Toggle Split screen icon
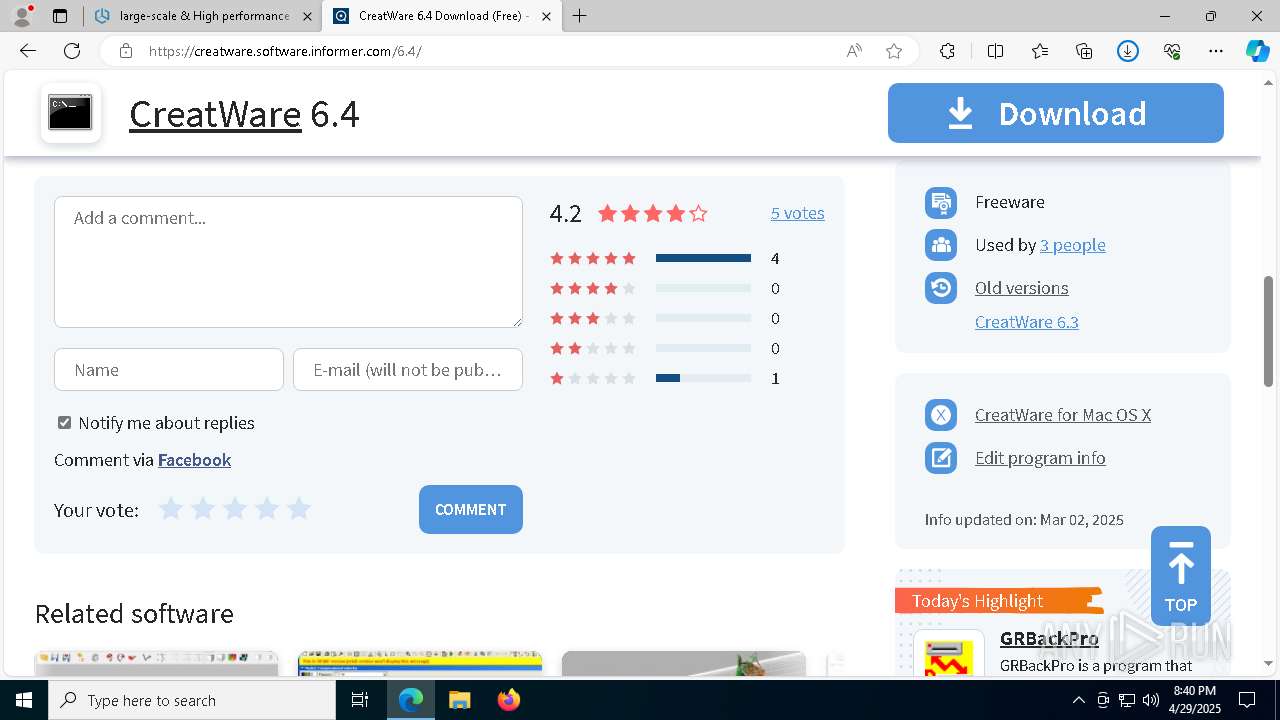 pos(996,51)
